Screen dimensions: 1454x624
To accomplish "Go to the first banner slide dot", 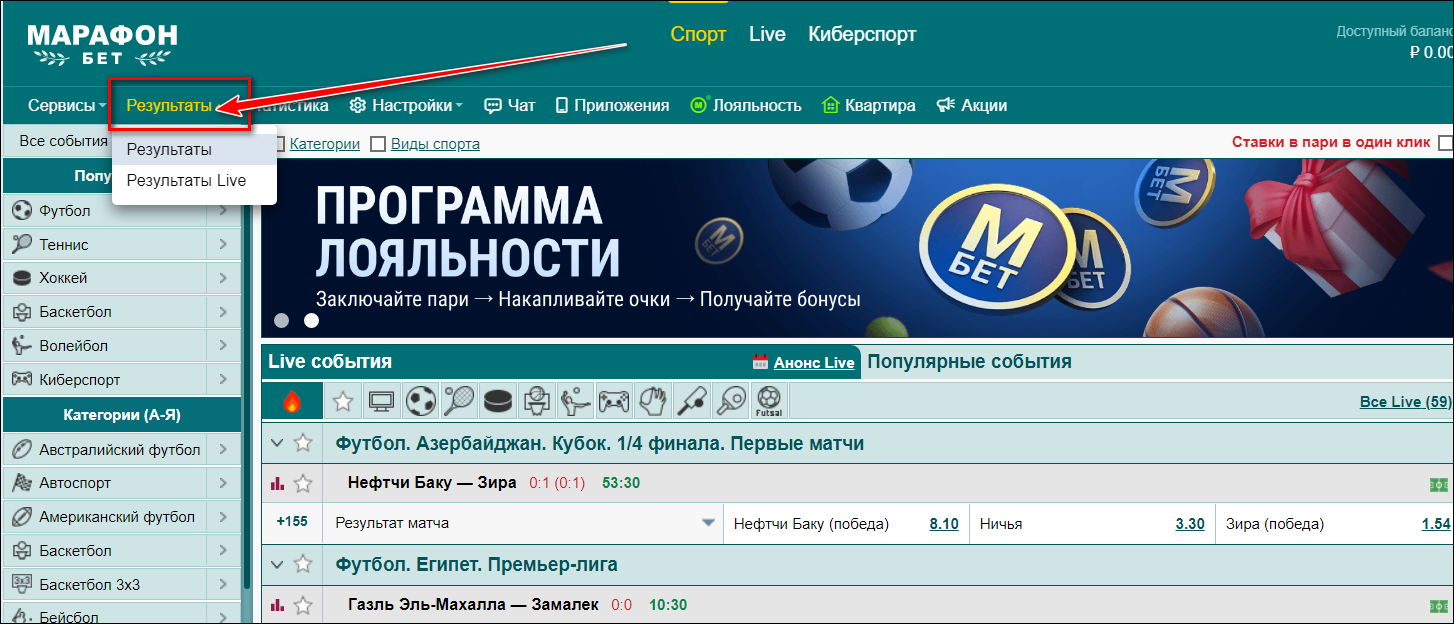I will tap(282, 321).
